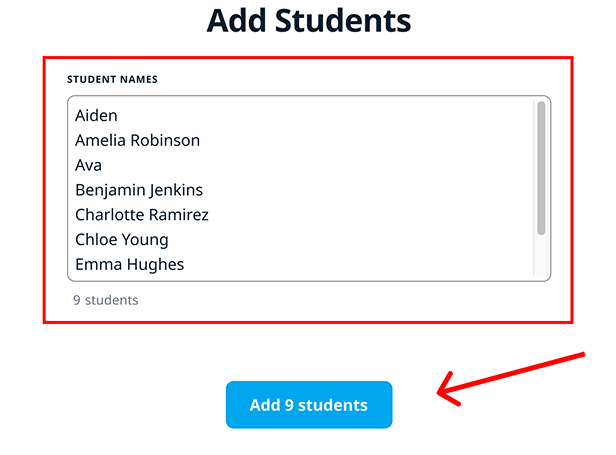
Task: Click empty space right of Ava in textarea
Action: tap(300, 165)
